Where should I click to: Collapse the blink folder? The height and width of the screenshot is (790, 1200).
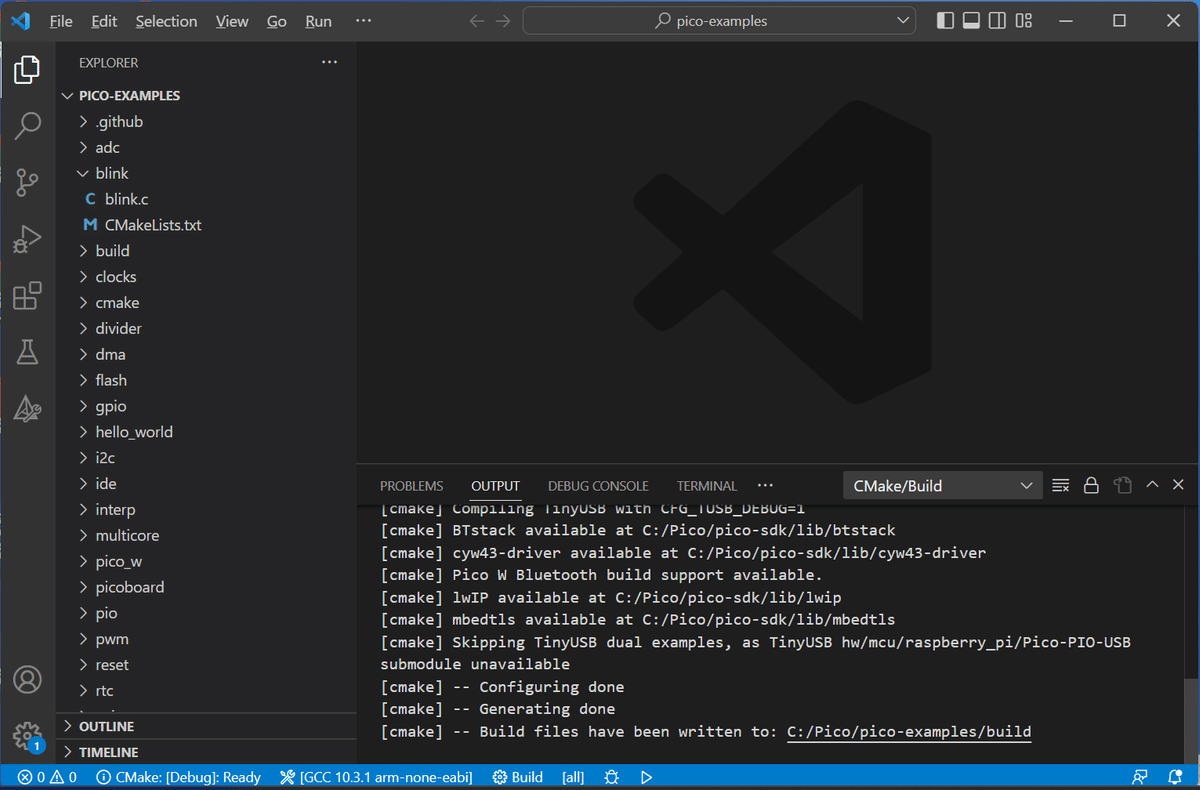pyautogui.click(x=206, y=174)
